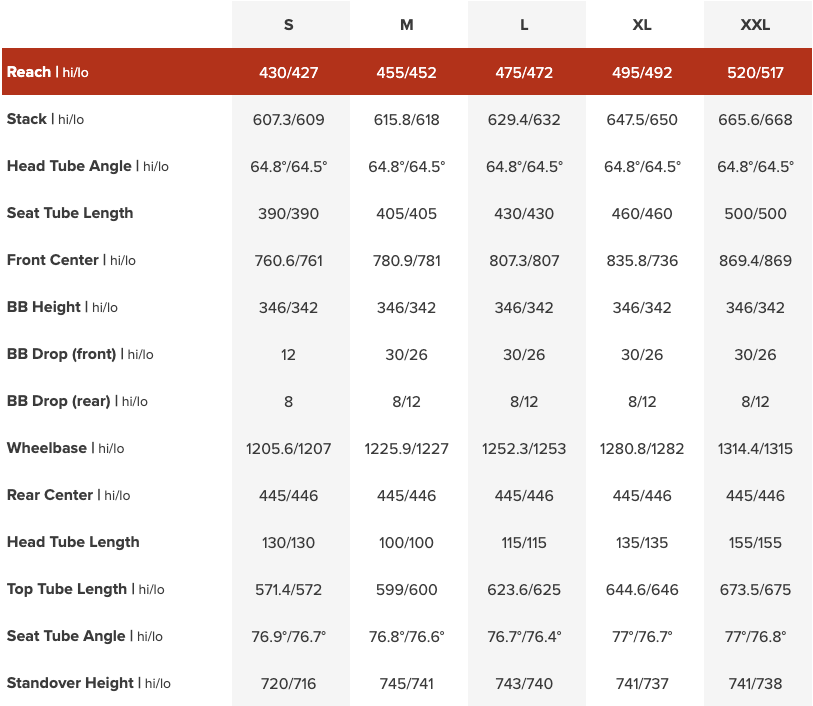Click the 155/155 Head Tube Length value

(x=755, y=543)
